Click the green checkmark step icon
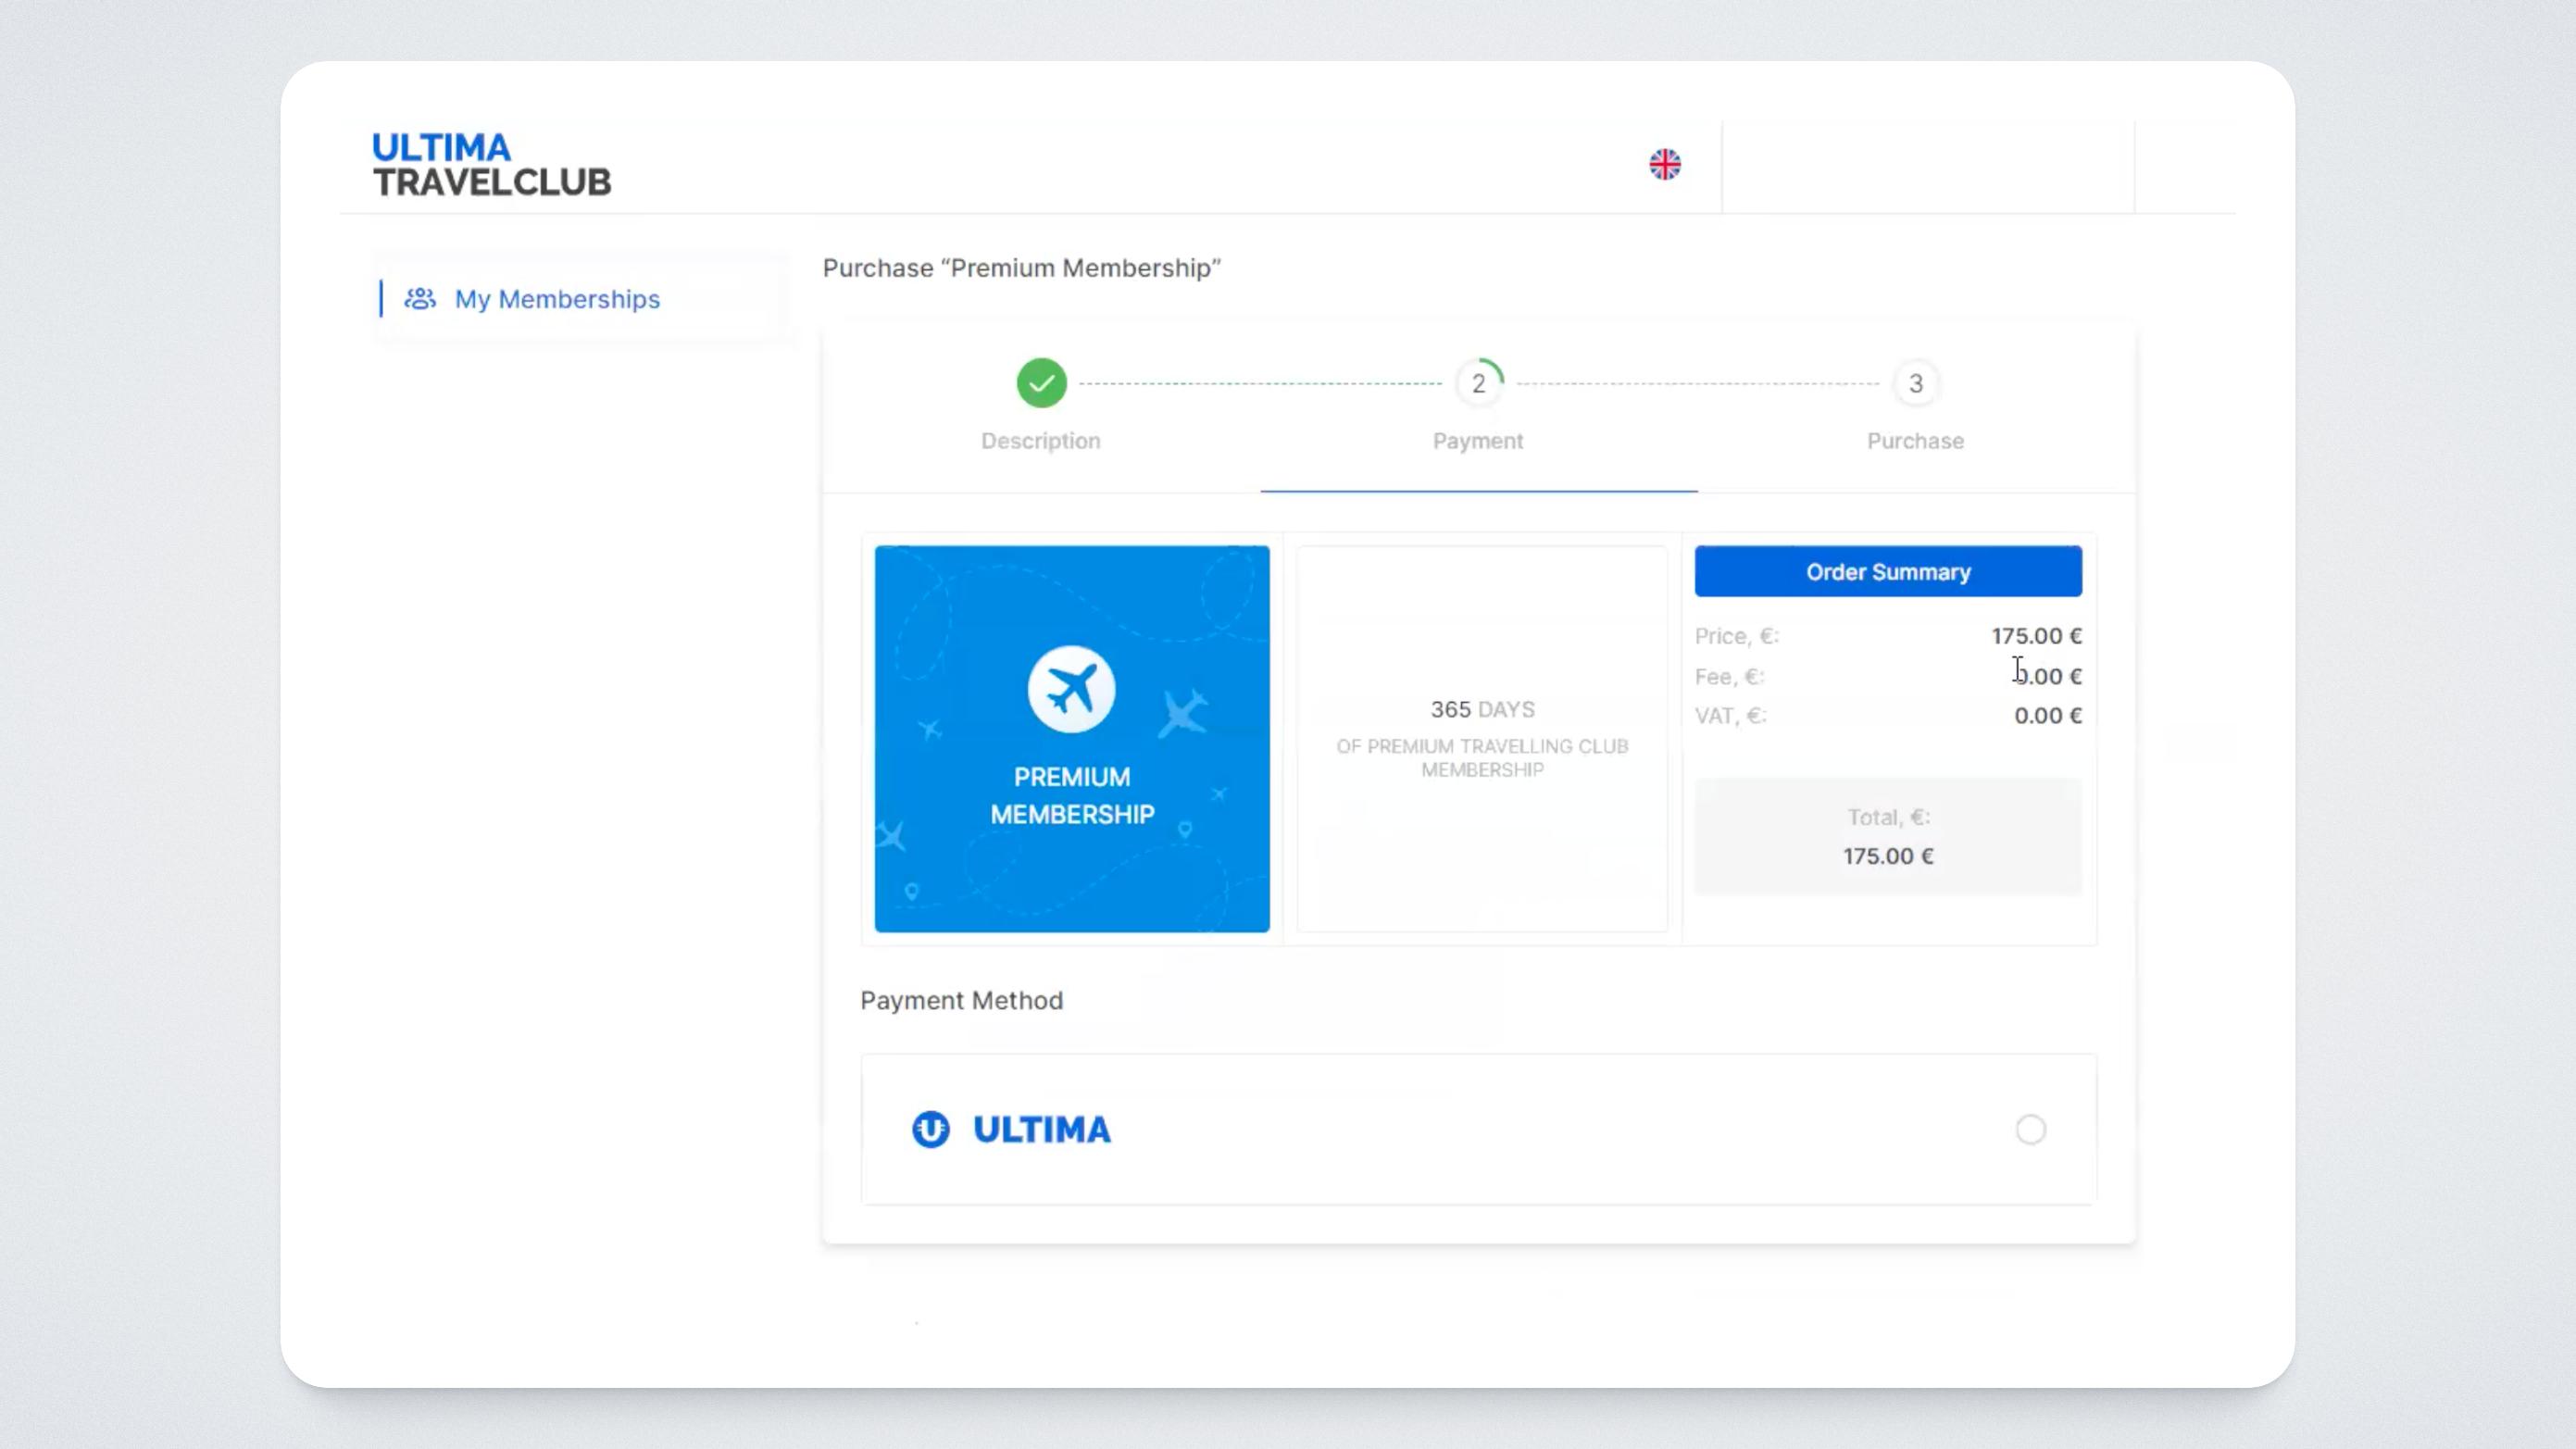The image size is (2576, 1449). [x=1041, y=383]
